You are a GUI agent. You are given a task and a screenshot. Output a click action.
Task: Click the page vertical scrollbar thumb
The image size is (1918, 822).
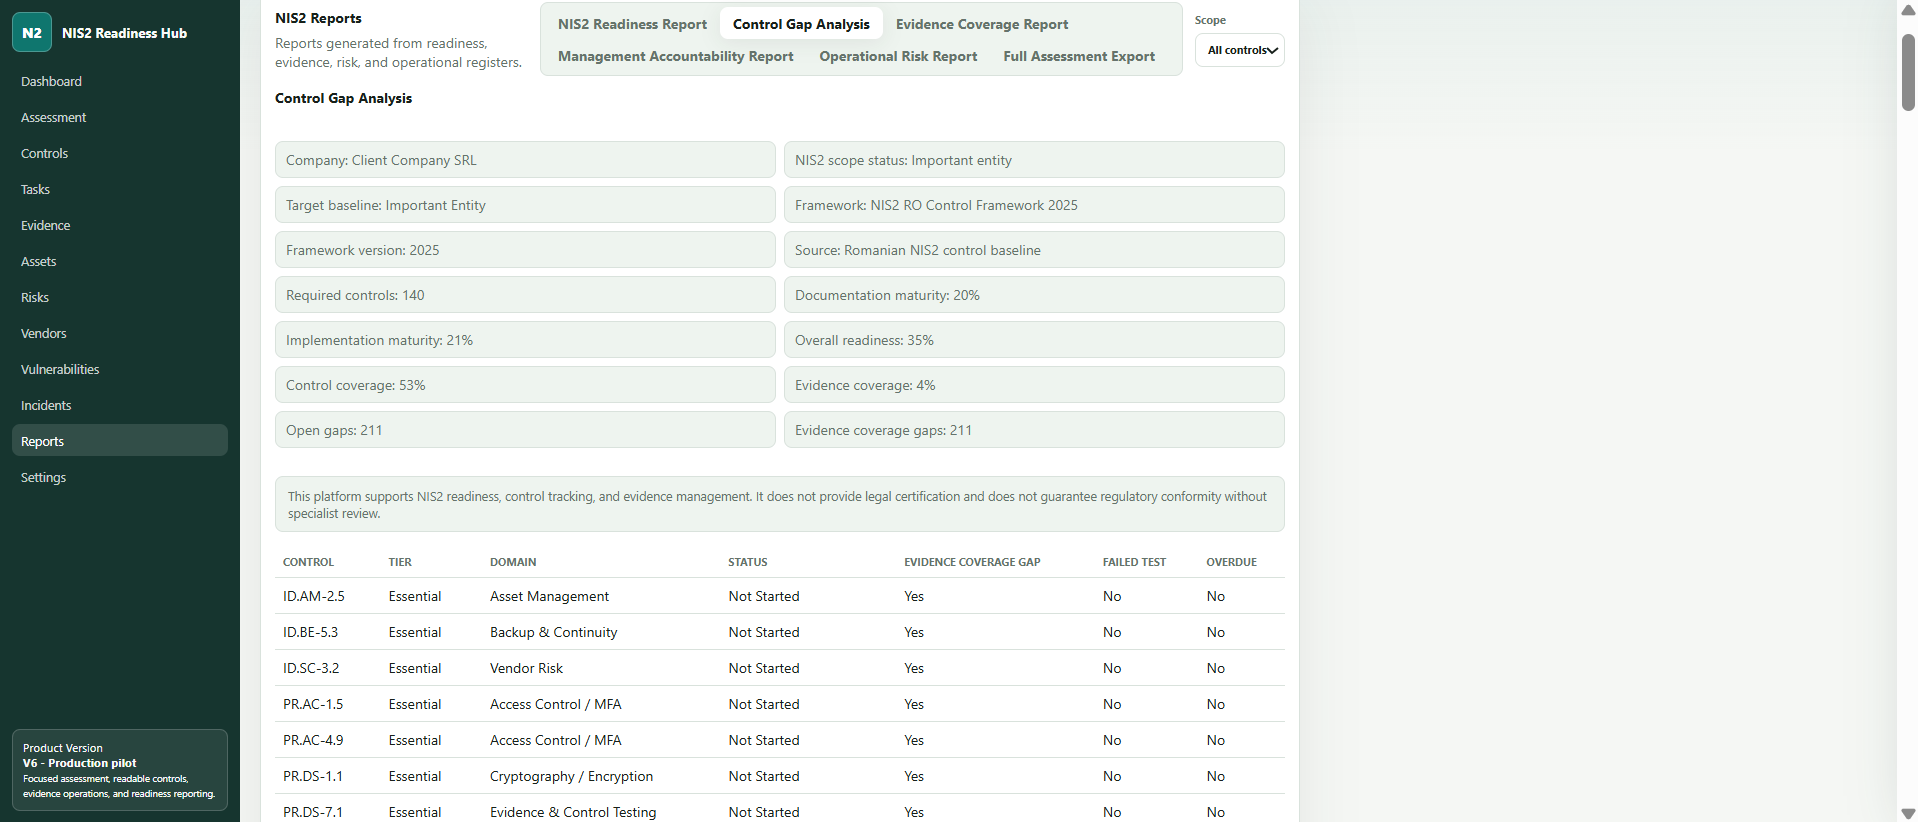(1908, 72)
